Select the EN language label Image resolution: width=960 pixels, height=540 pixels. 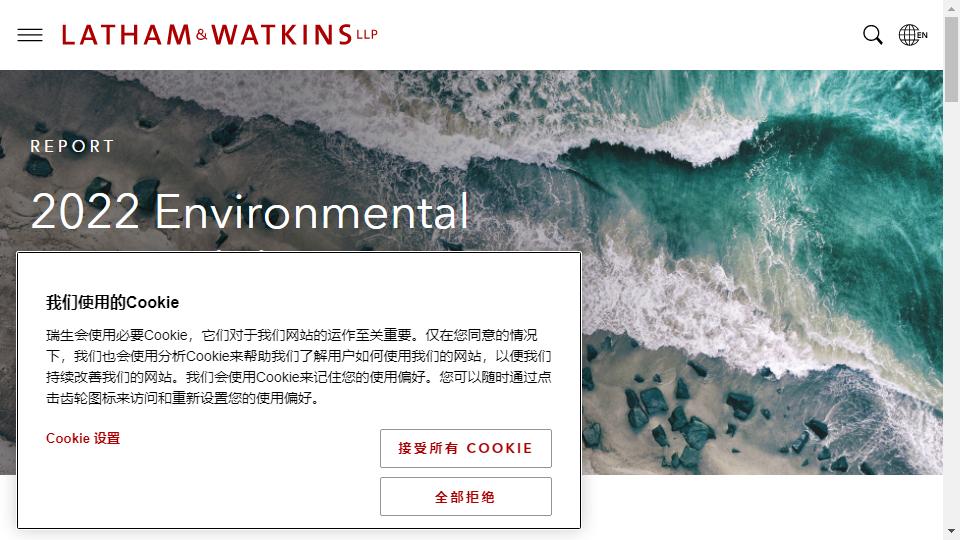point(922,36)
